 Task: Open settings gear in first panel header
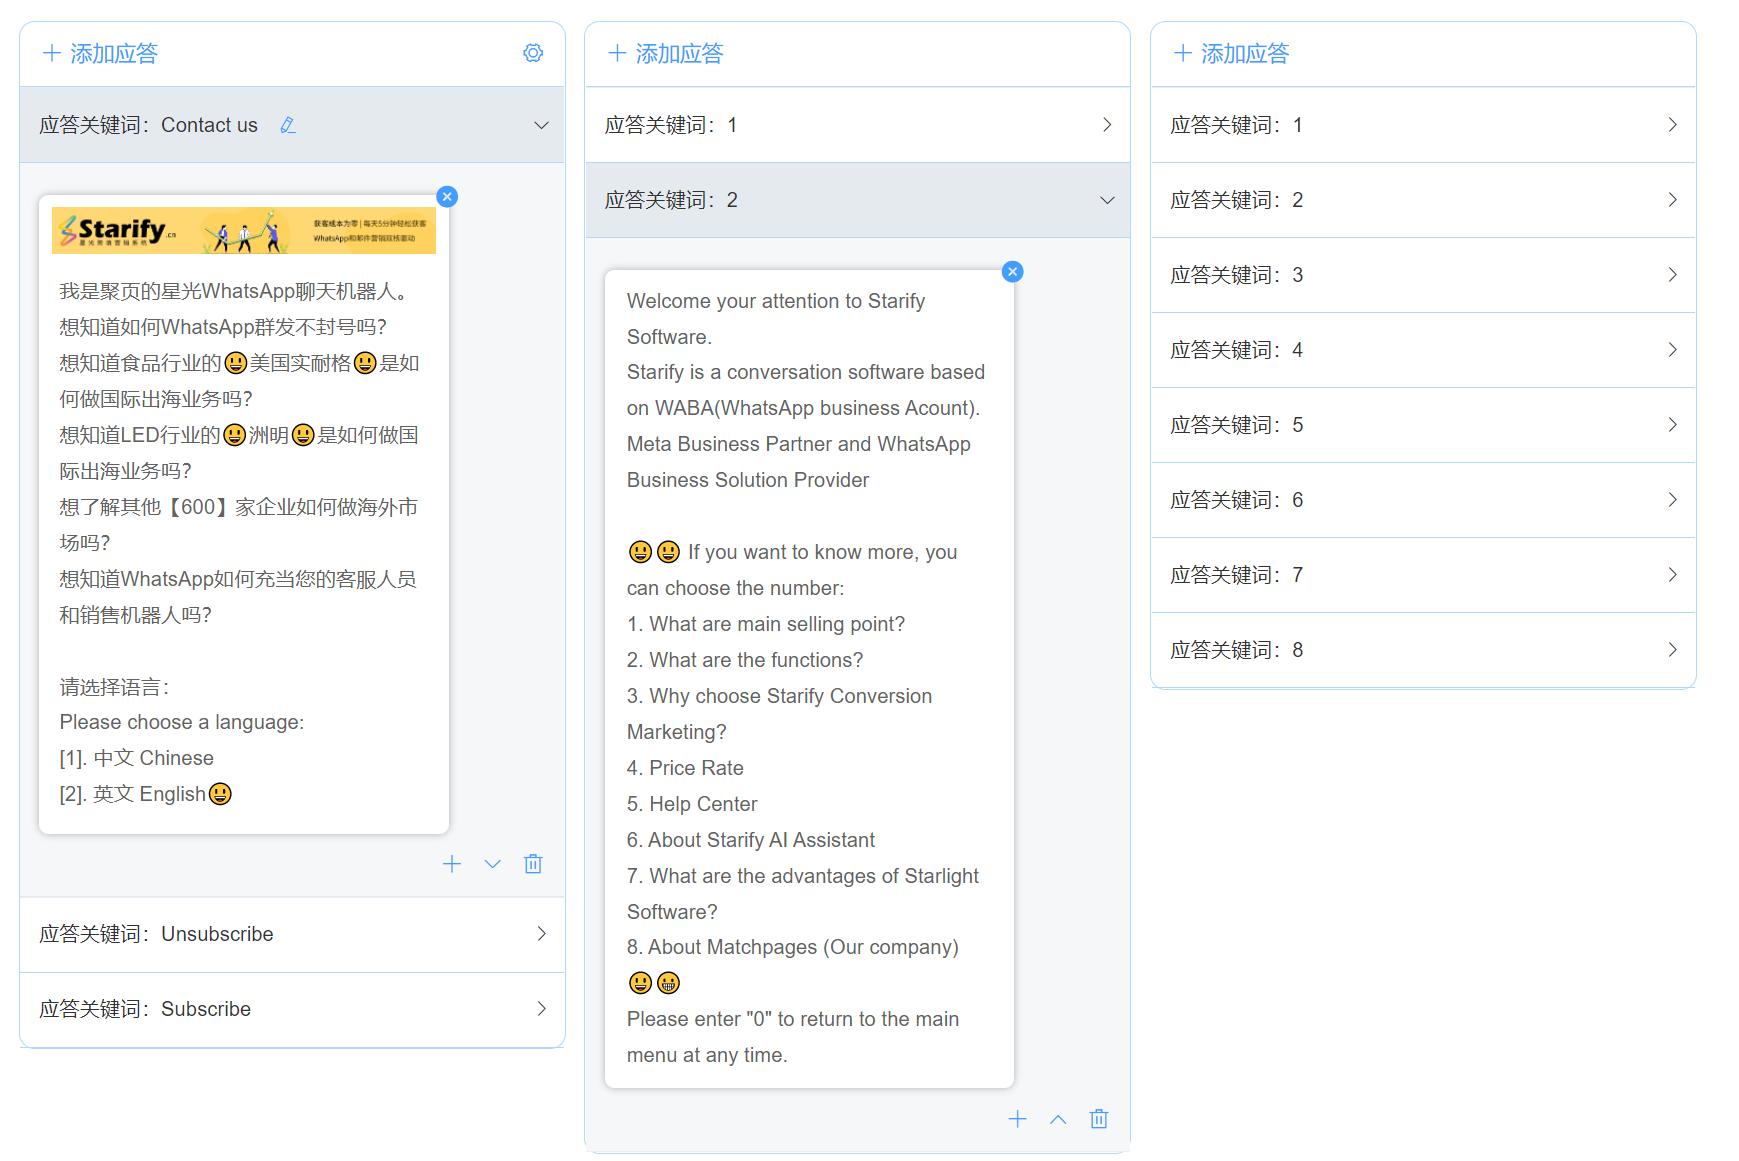coord(533,53)
